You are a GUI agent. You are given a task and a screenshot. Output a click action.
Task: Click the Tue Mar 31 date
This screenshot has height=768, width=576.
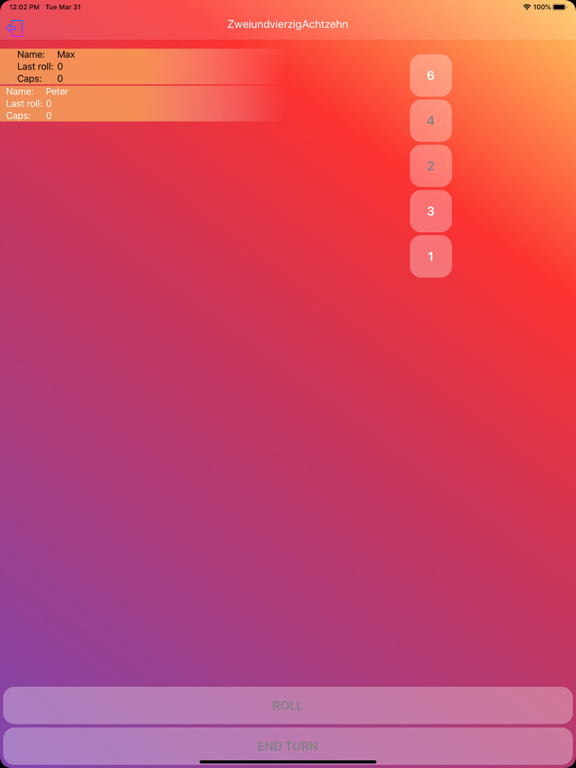click(x=63, y=7)
